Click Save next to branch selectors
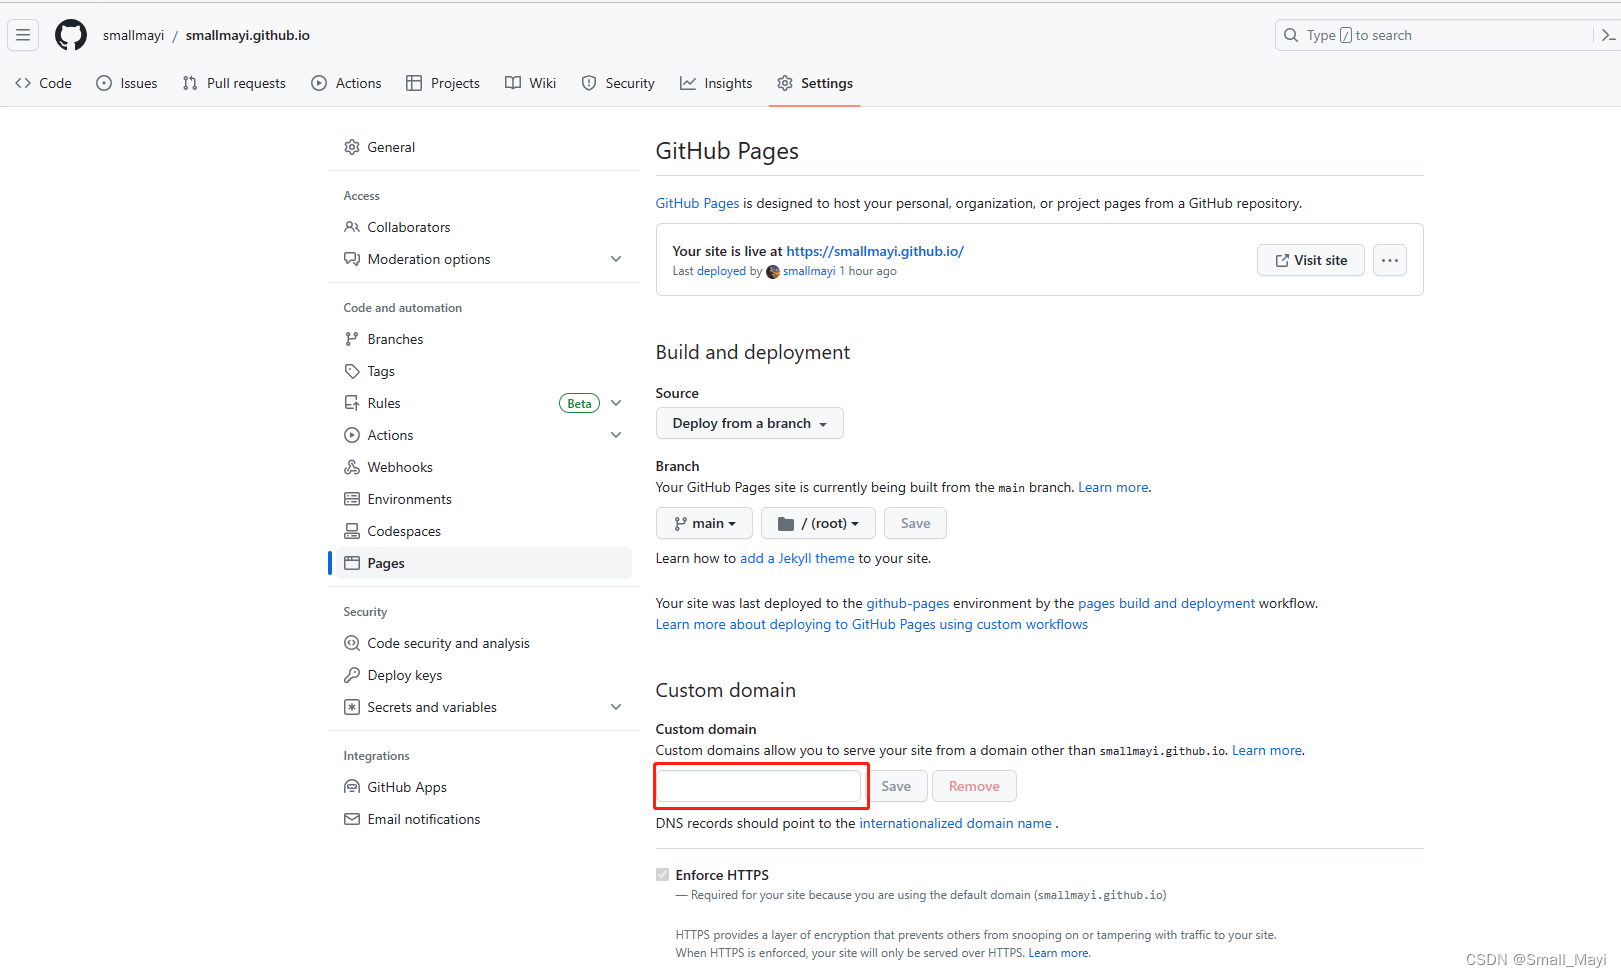 pyautogui.click(x=915, y=523)
